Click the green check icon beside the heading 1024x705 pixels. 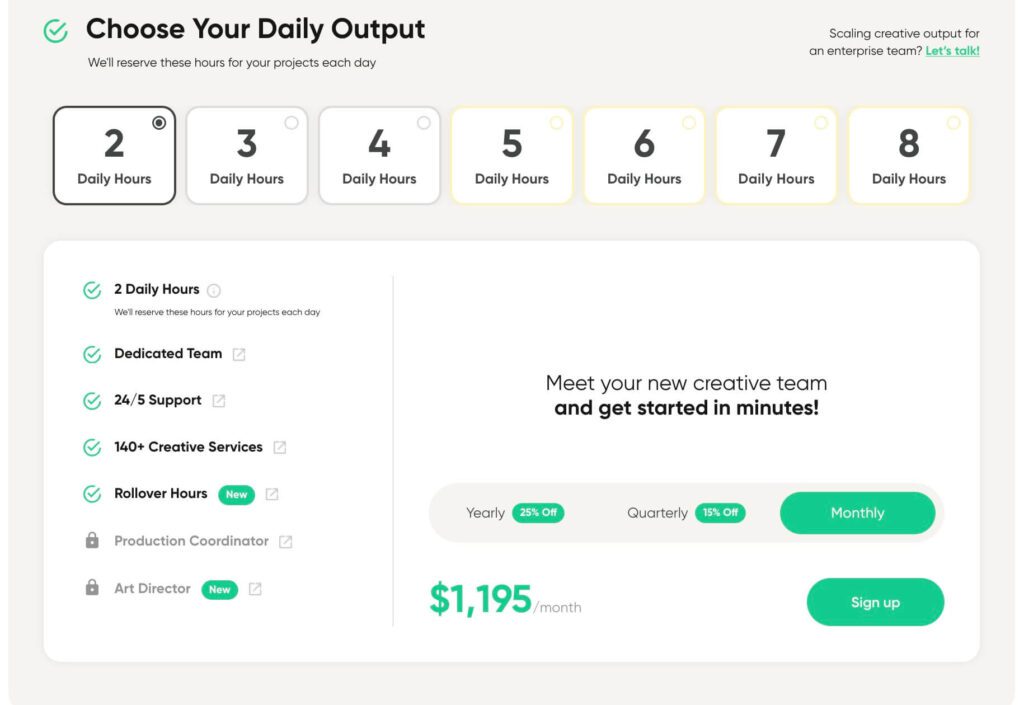(56, 31)
